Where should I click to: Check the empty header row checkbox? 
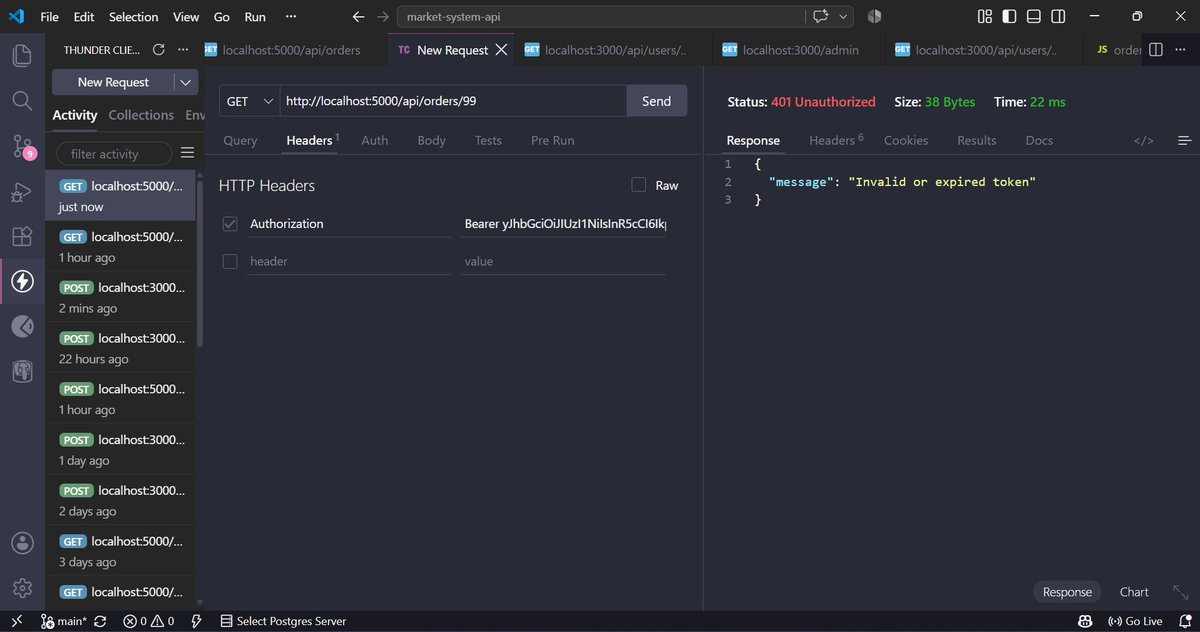pyautogui.click(x=230, y=261)
